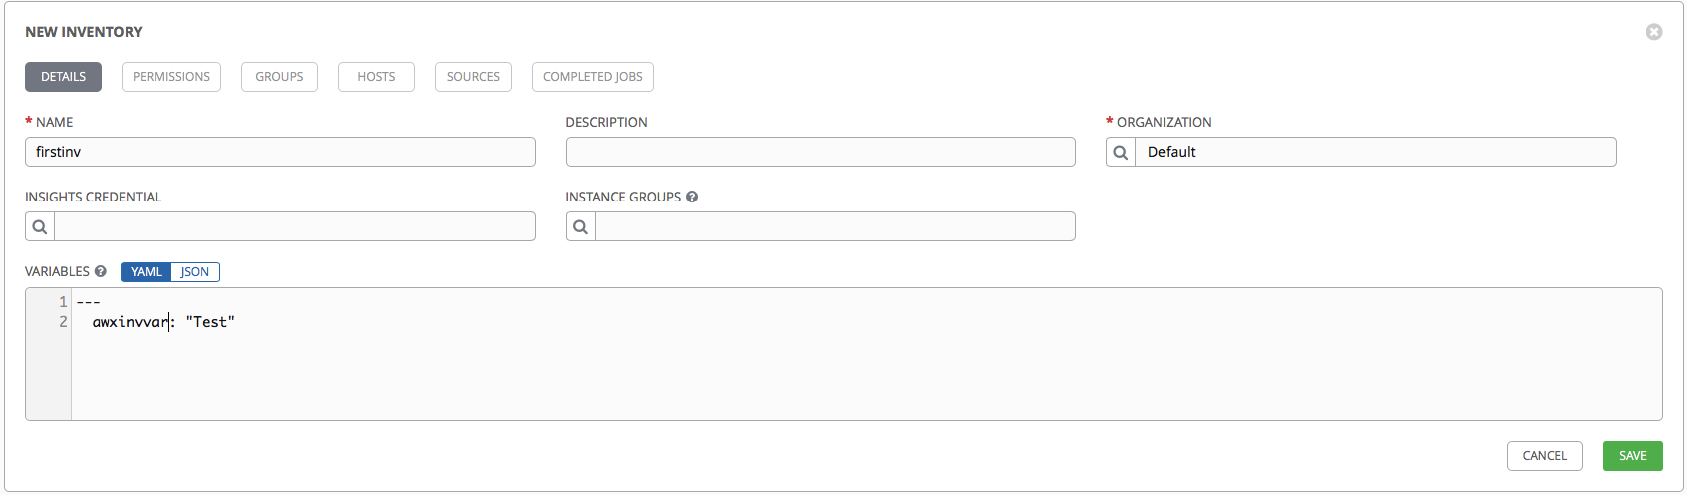1687x495 pixels.
Task: Click the Organization lookup search icon
Action: tap(1121, 152)
